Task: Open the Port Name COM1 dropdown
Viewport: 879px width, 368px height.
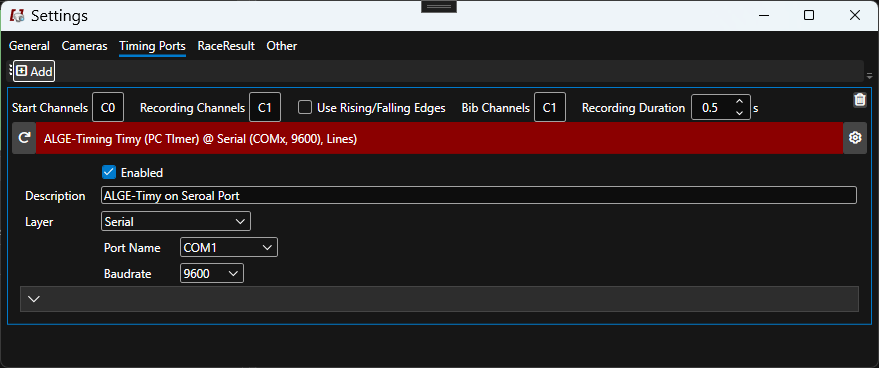Action: [x=229, y=247]
